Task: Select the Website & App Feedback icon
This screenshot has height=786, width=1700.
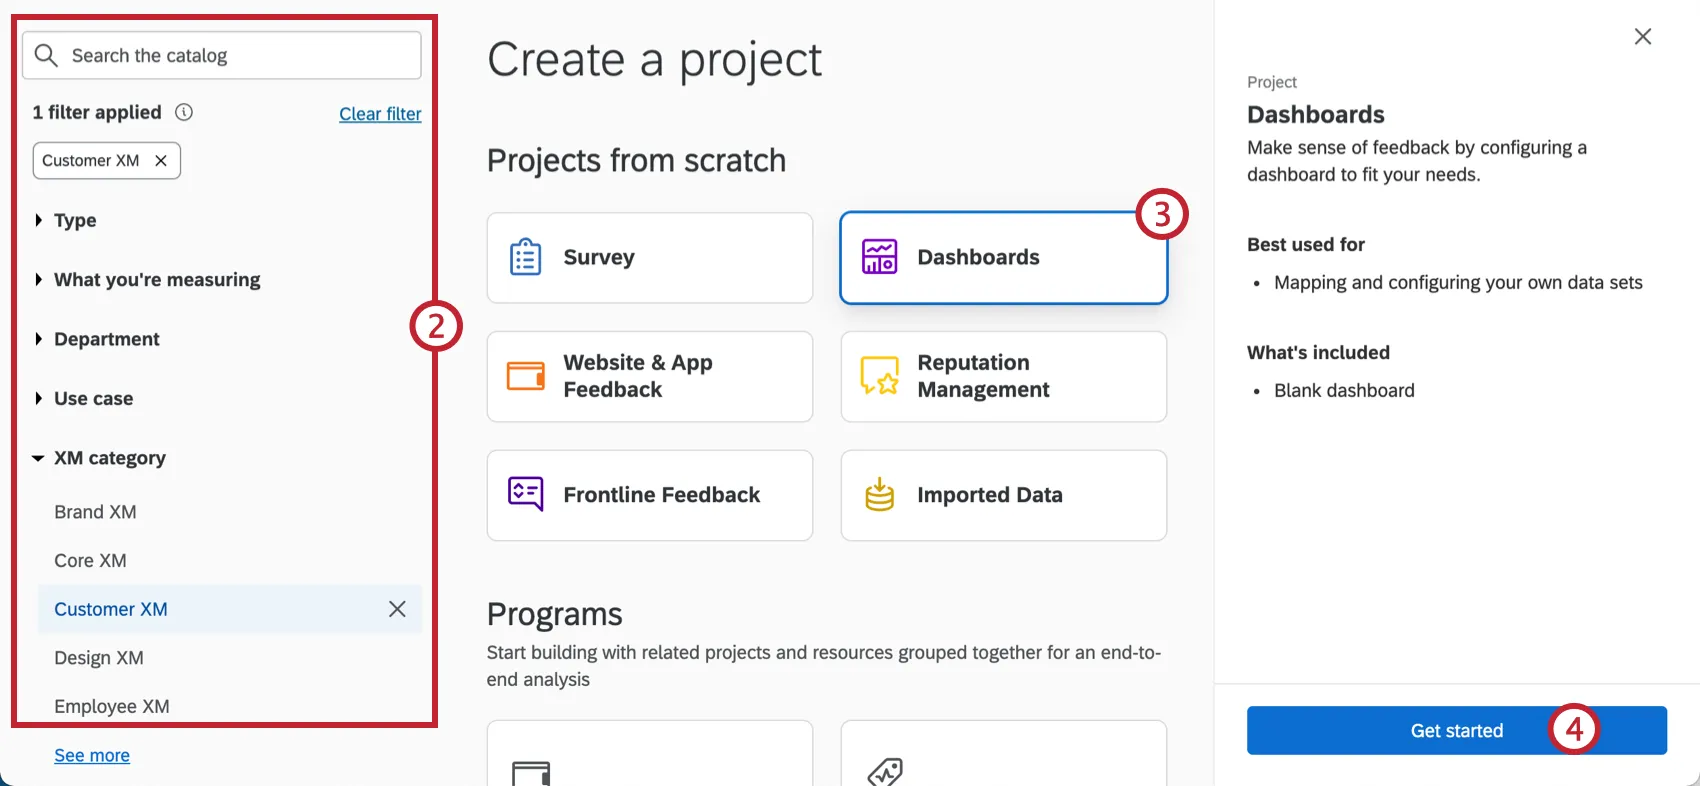Action: coord(524,376)
